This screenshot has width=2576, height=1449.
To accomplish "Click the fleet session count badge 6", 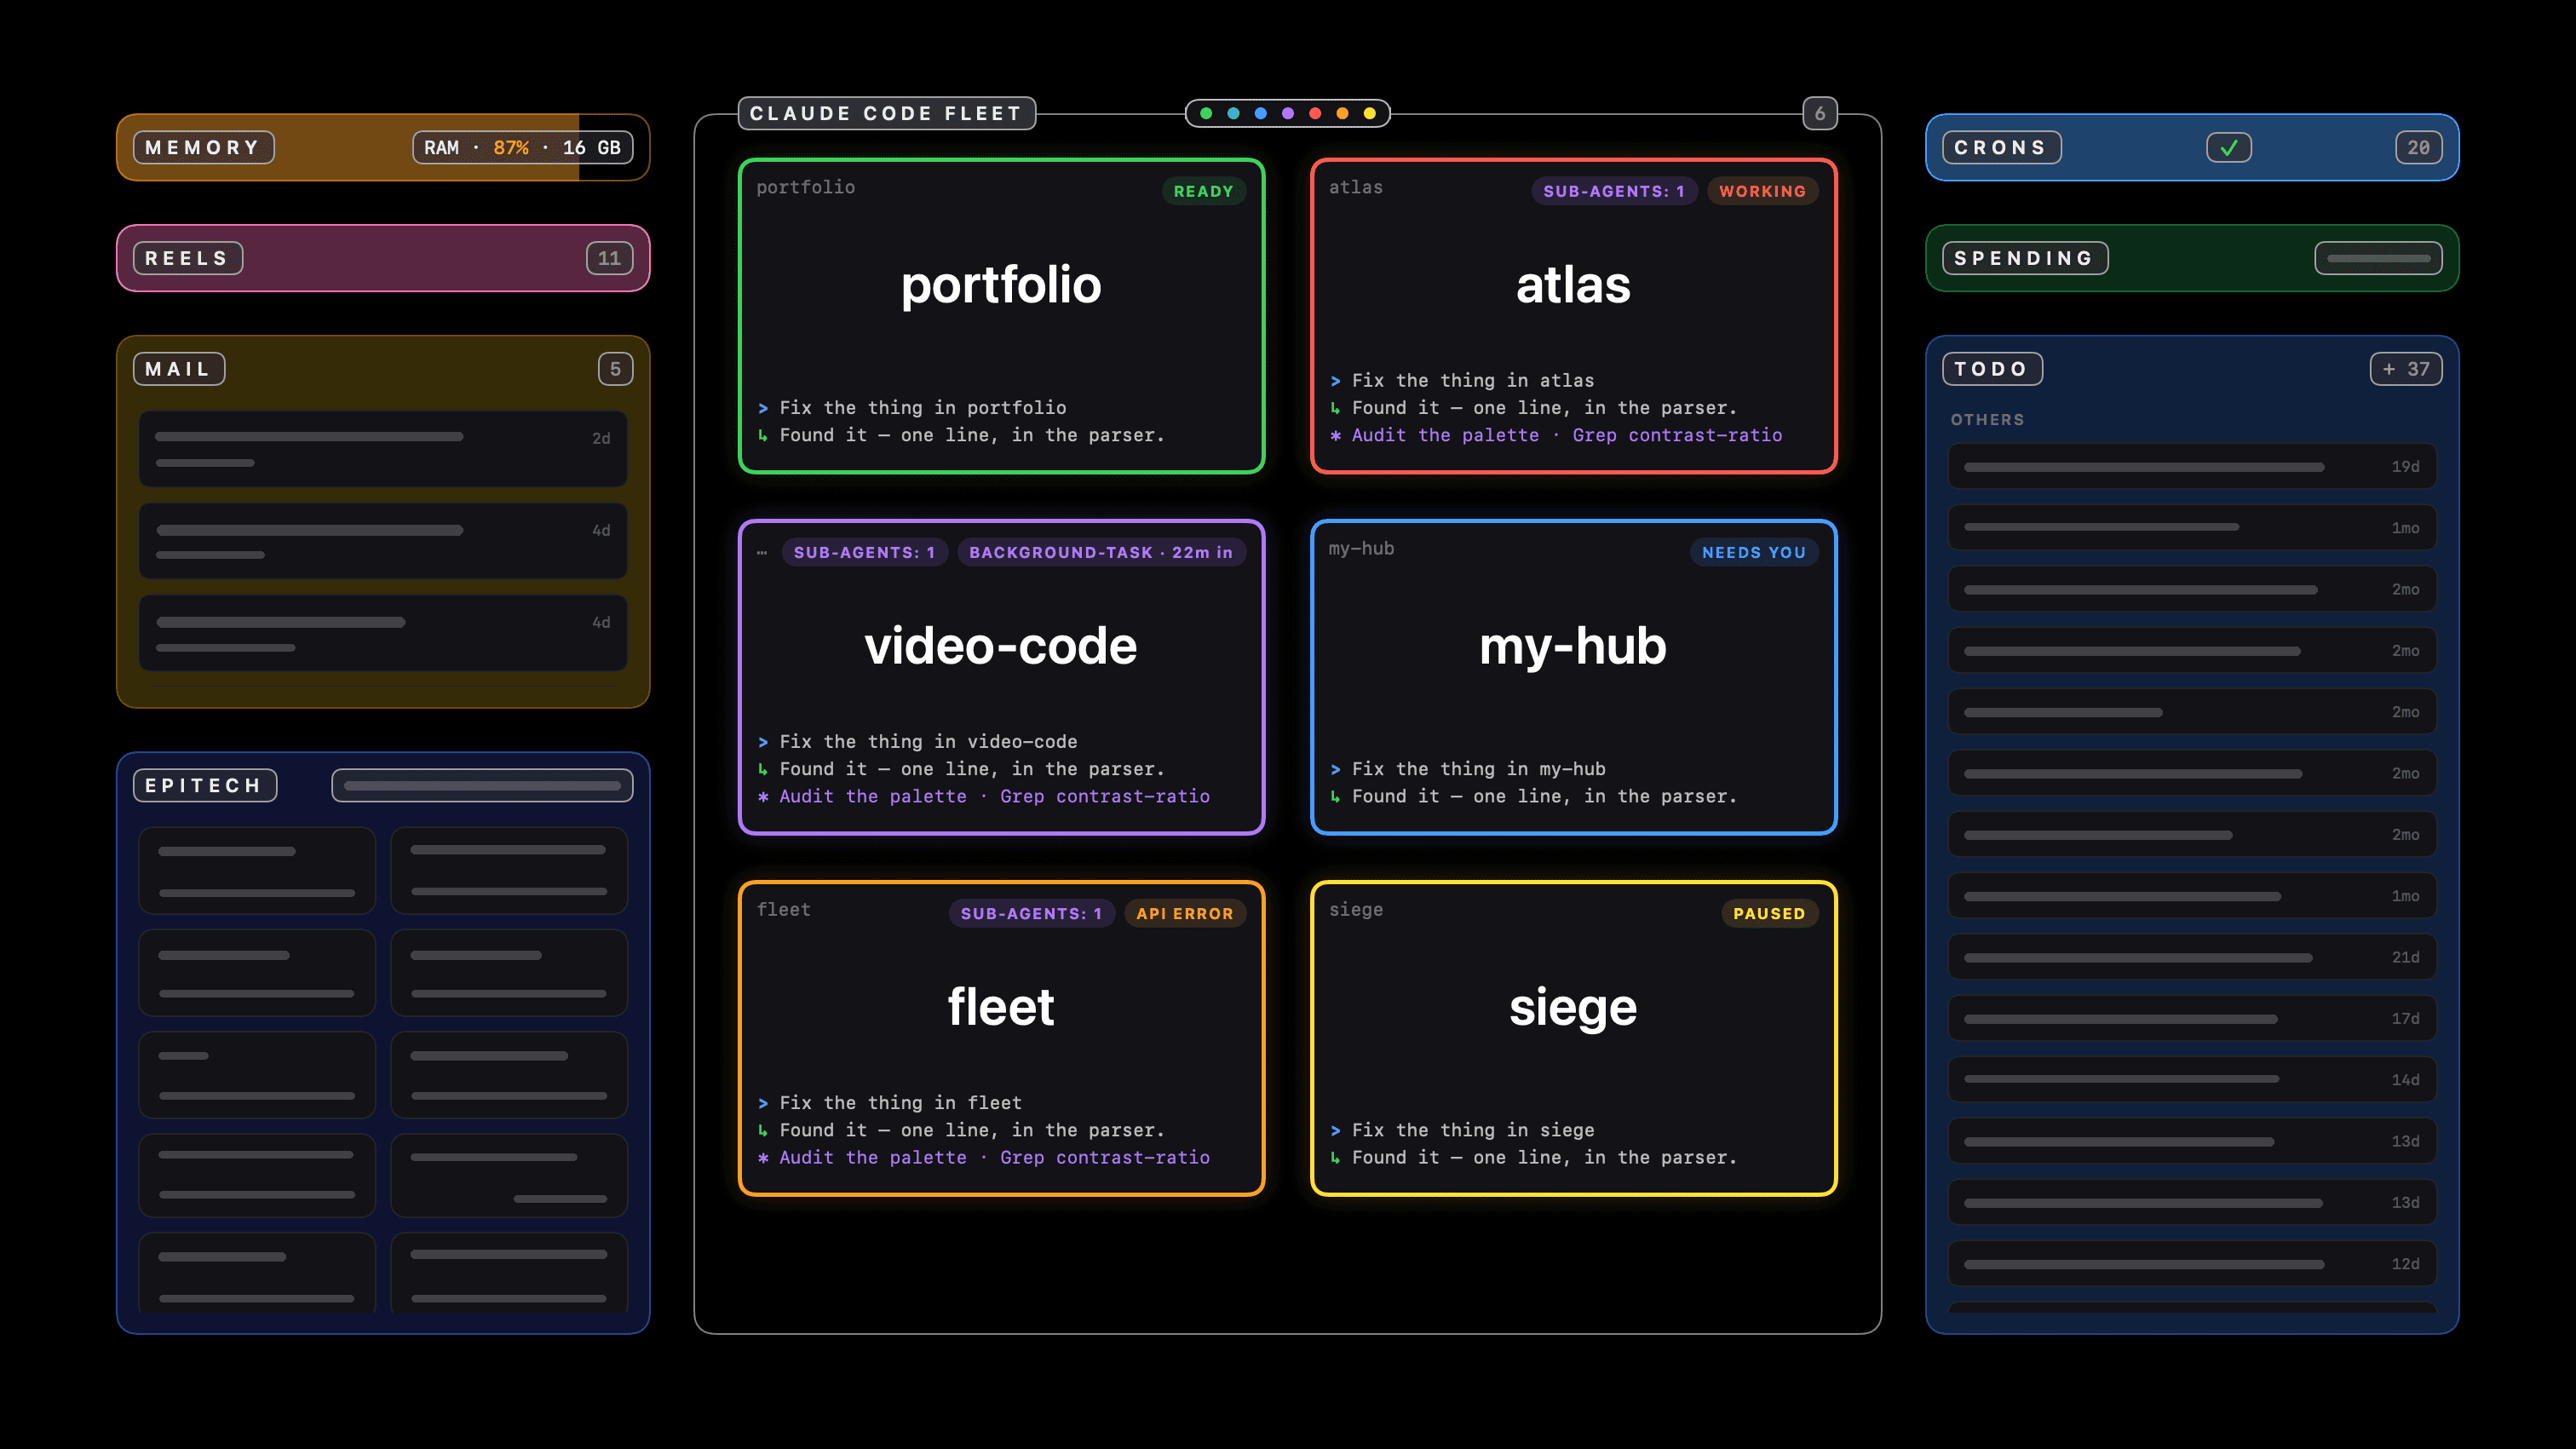I will [1820, 113].
